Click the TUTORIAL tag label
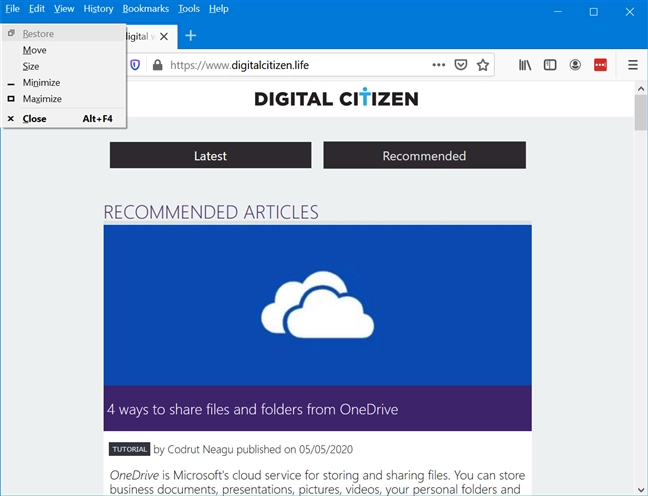 [129, 449]
